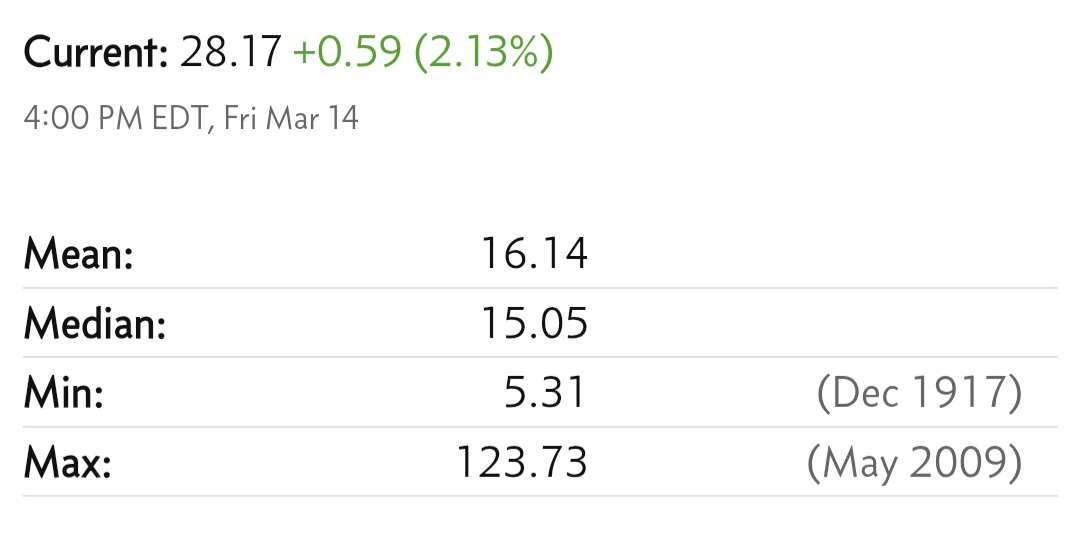1080x538 pixels.
Task: Select the maximum value 123.73
Action: pos(522,462)
